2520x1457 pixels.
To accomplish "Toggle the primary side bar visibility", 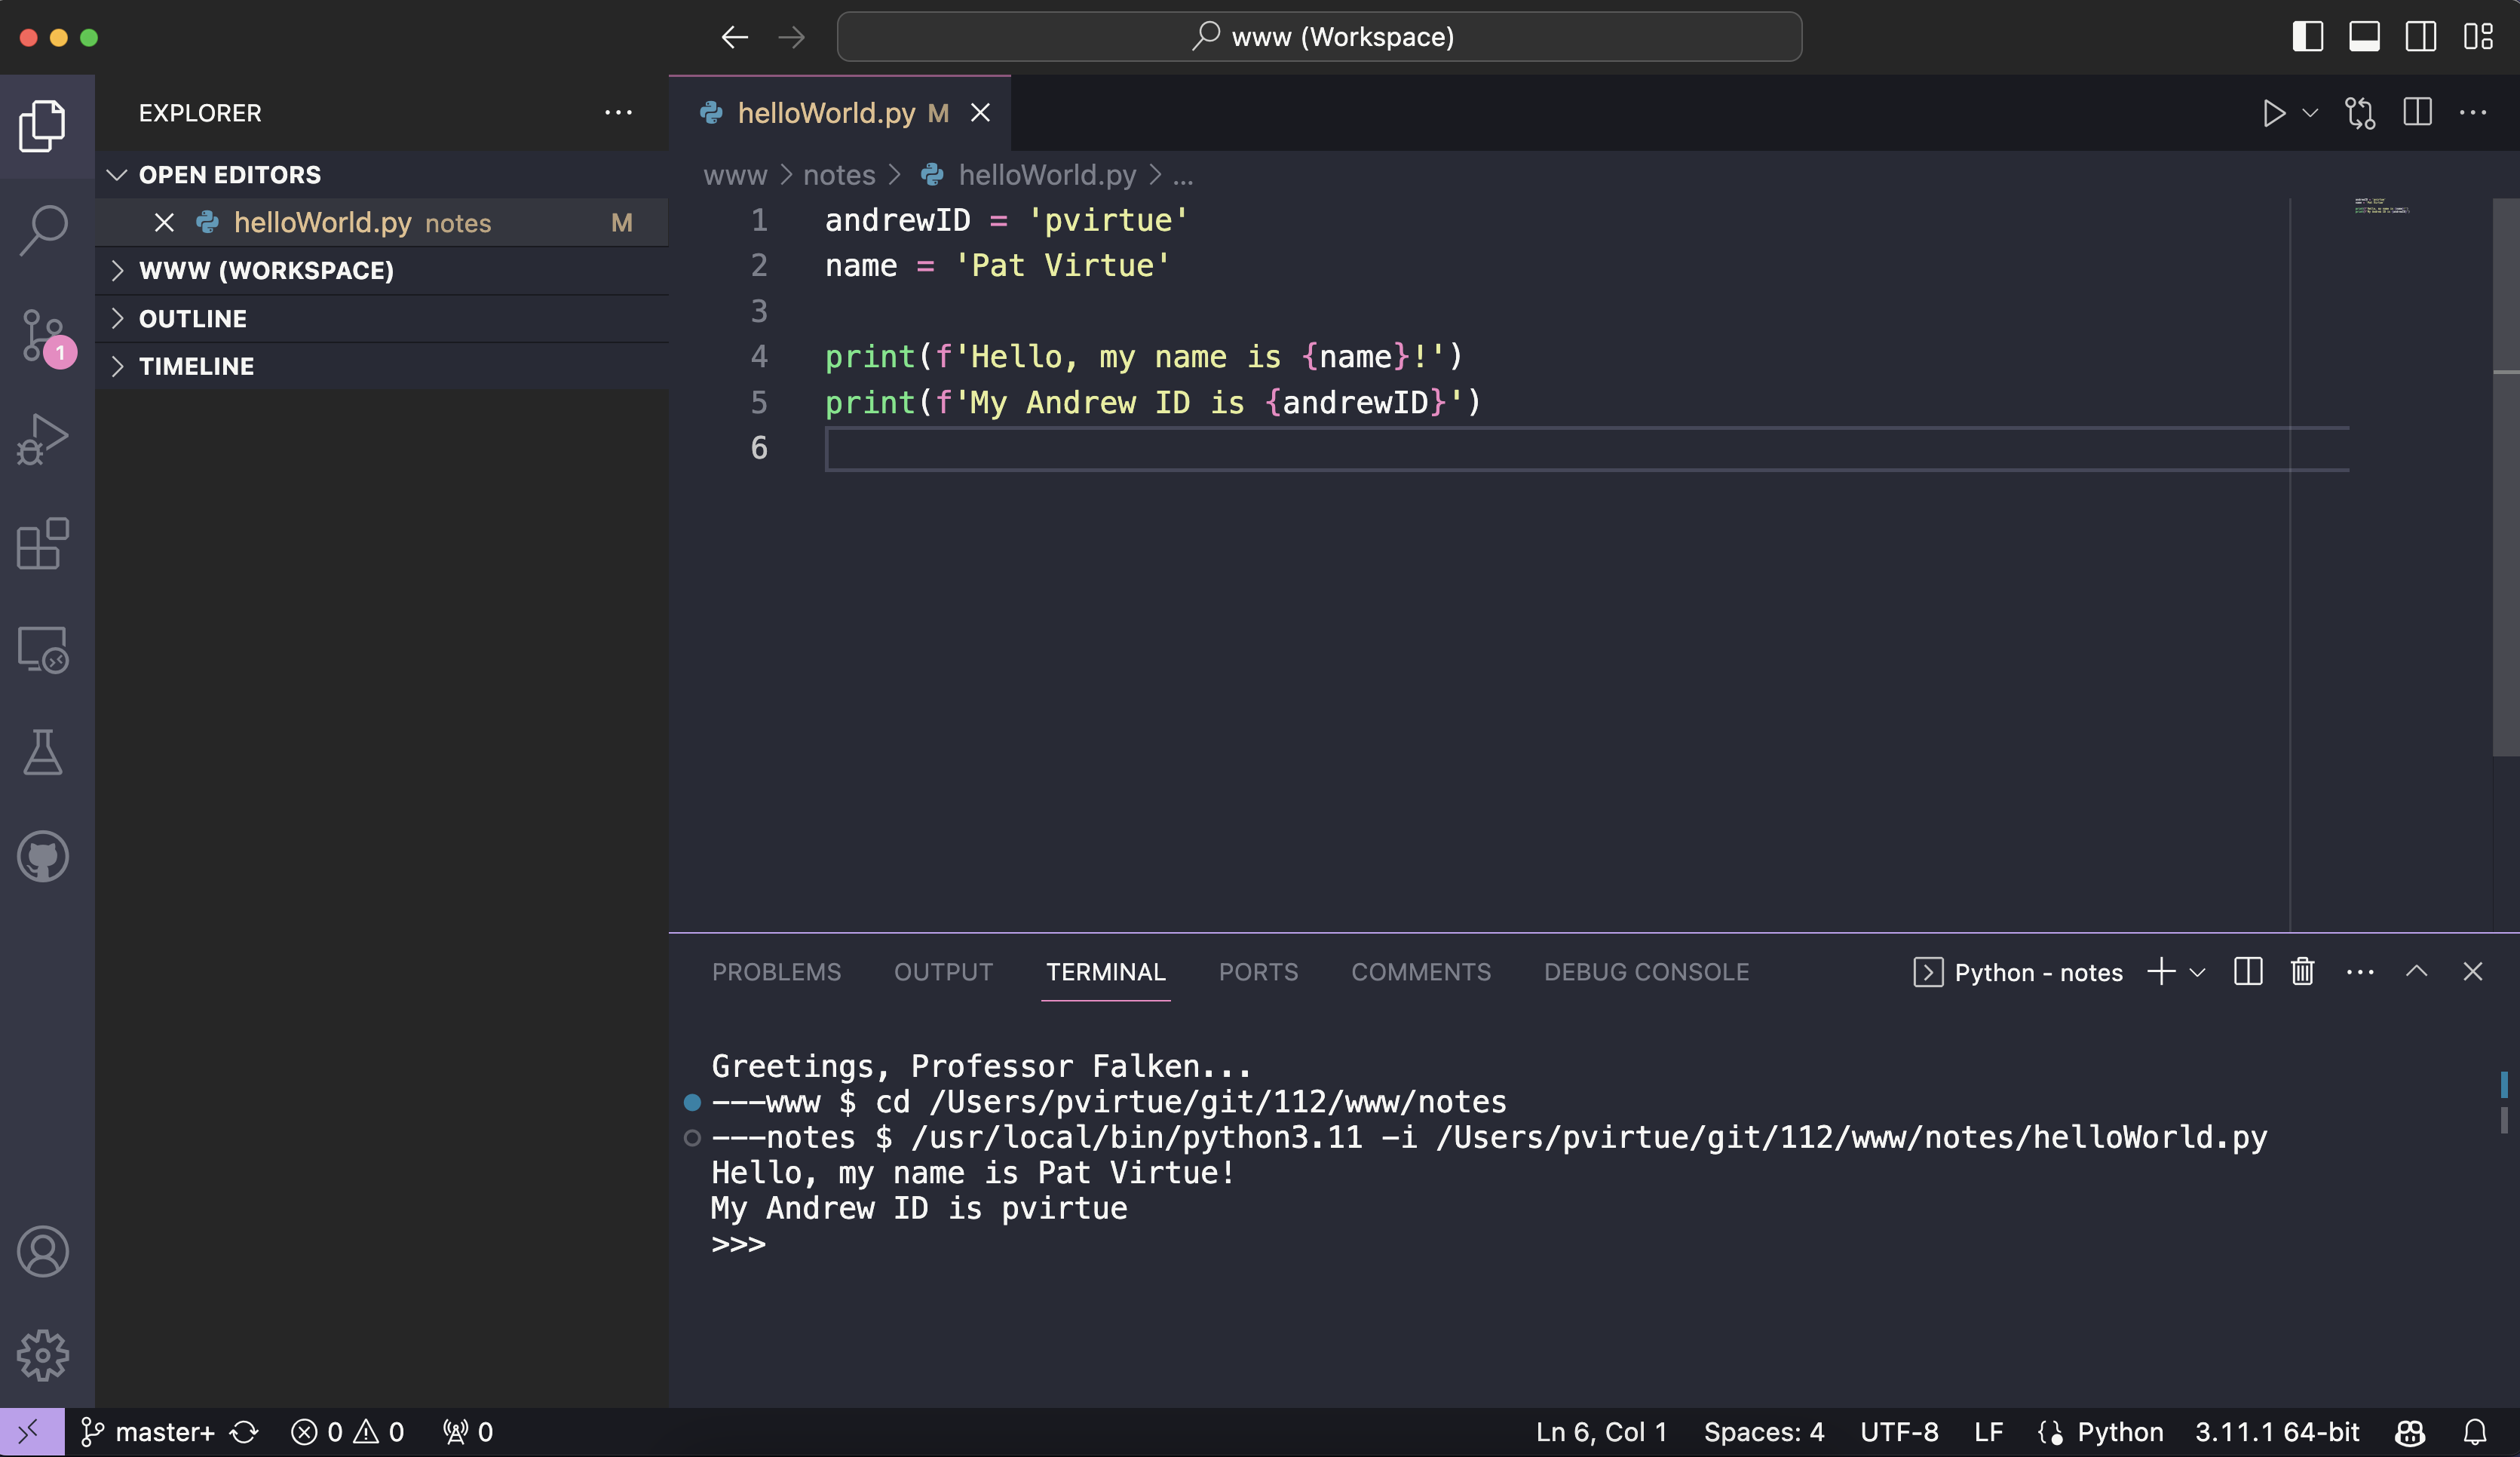I will coord(2307,37).
